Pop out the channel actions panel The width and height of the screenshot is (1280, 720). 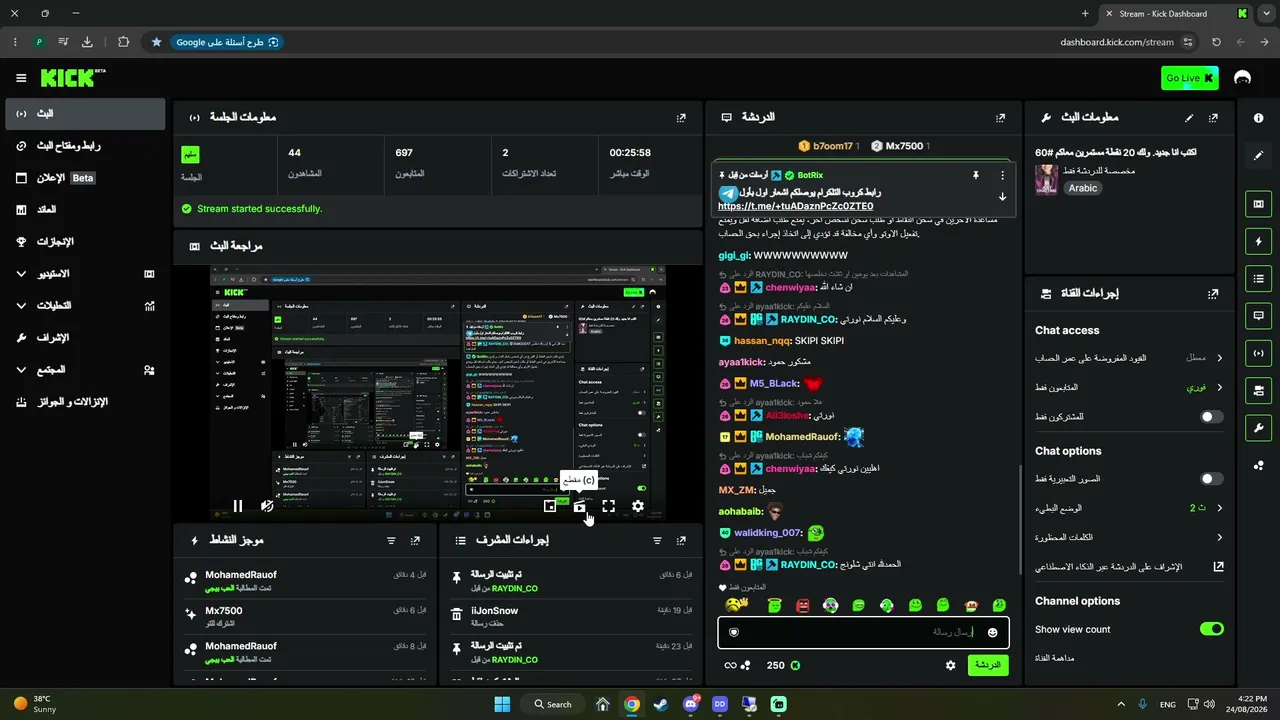1213,294
